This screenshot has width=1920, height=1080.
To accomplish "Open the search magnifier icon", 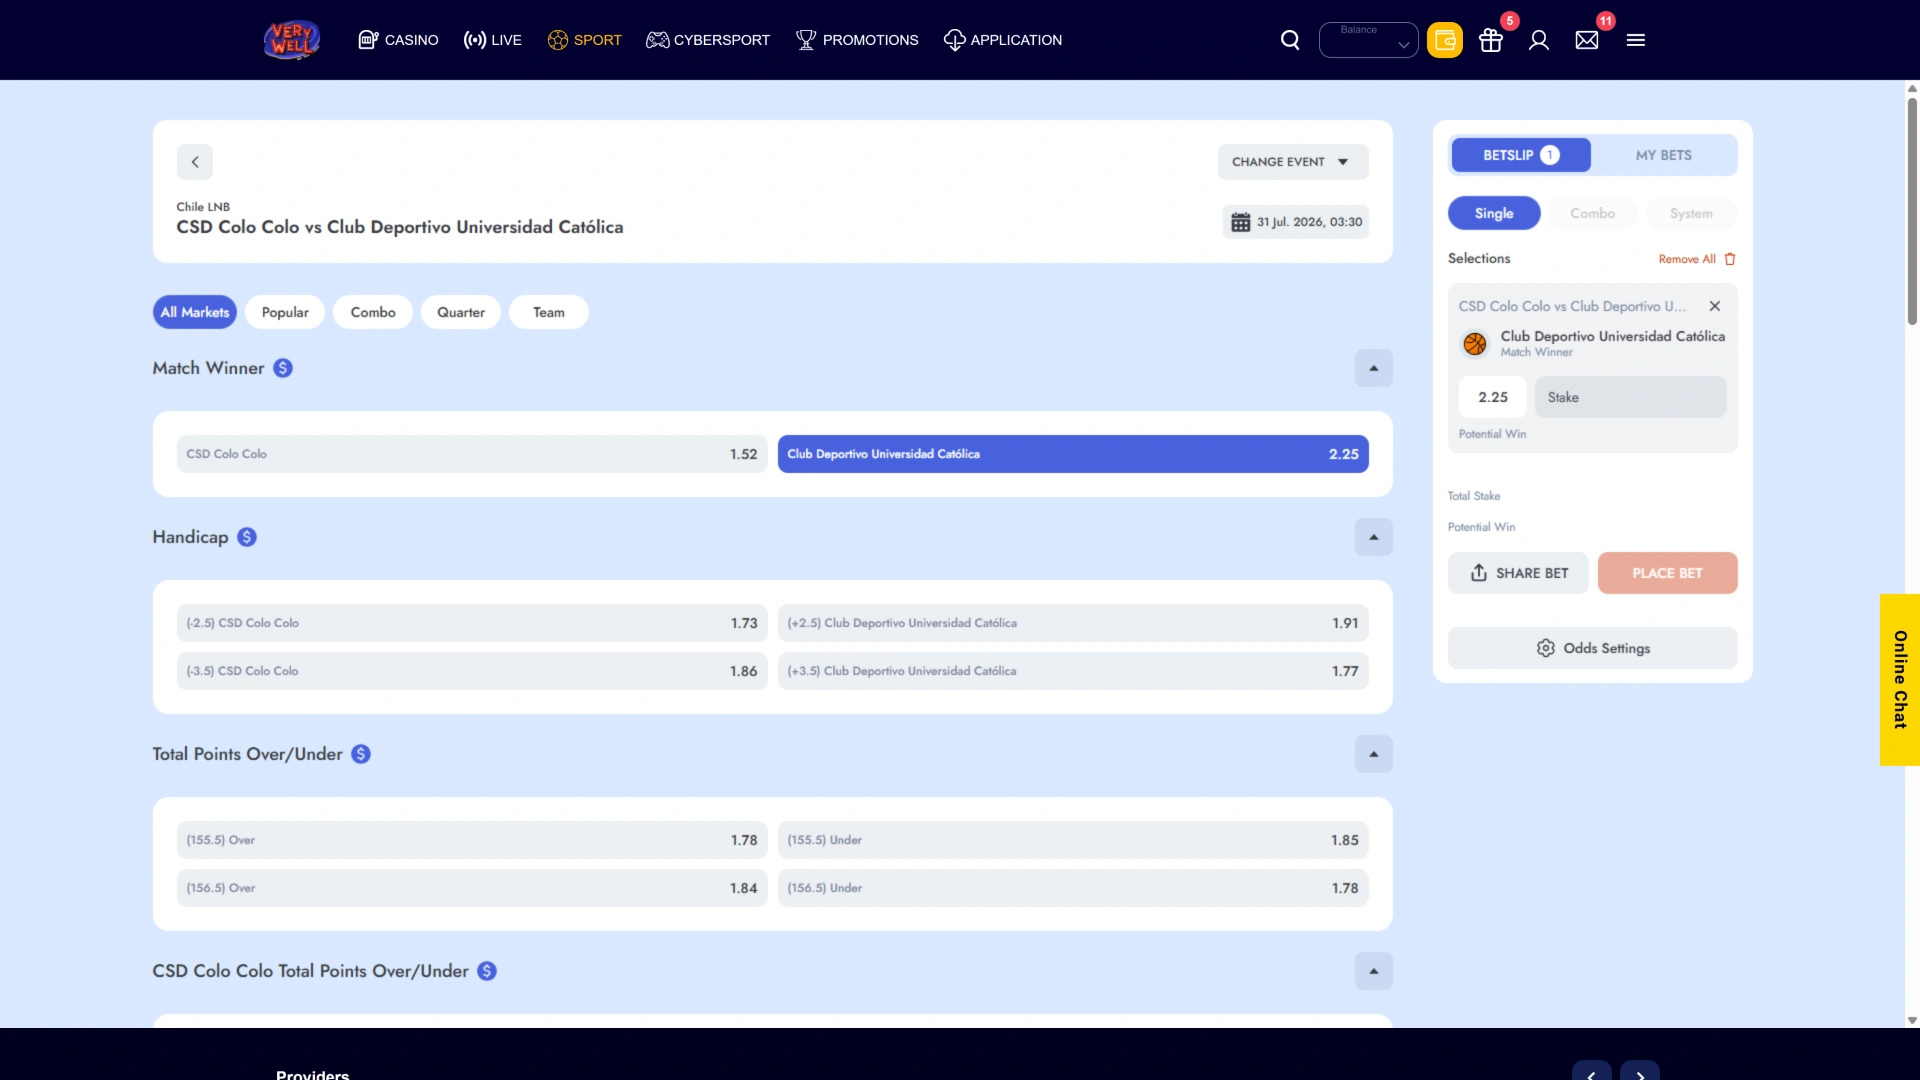I will [x=1290, y=40].
